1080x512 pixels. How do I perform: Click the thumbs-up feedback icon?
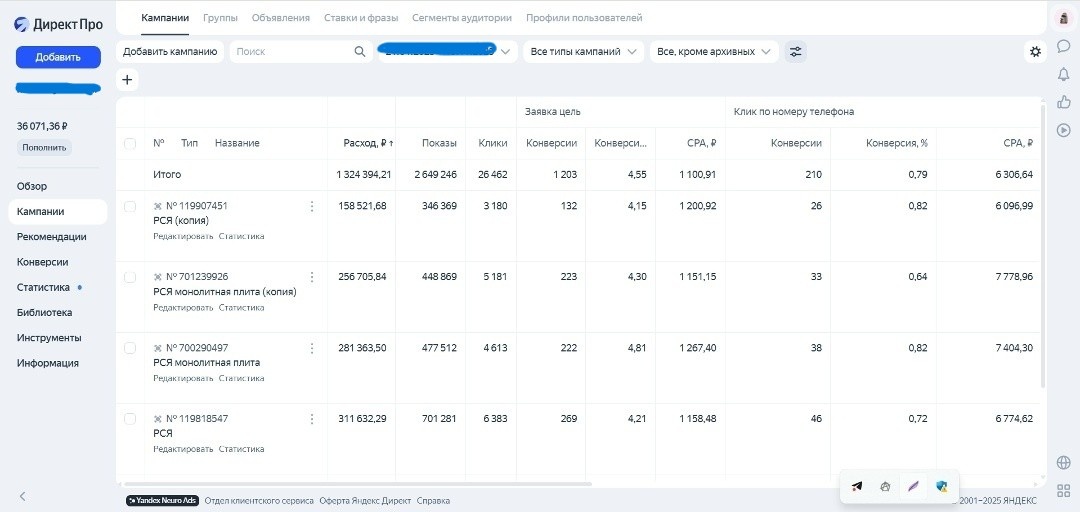1063,102
